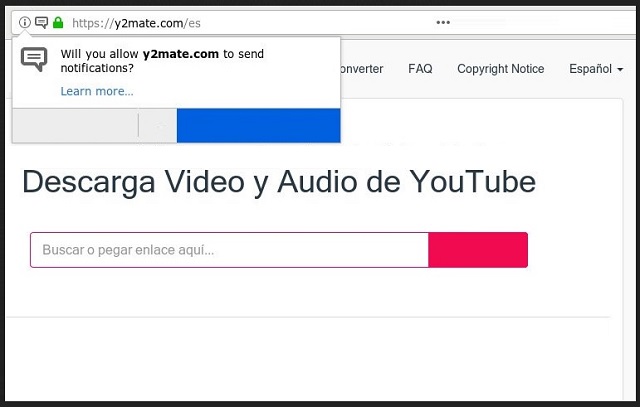Image resolution: width=640 pixels, height=407 pixels.
Task: Open the page actions three-dots menu
Action: 443,22
